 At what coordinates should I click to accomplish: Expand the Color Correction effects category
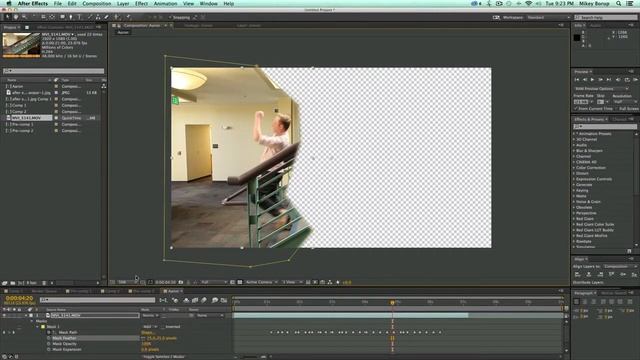[574, 167]
